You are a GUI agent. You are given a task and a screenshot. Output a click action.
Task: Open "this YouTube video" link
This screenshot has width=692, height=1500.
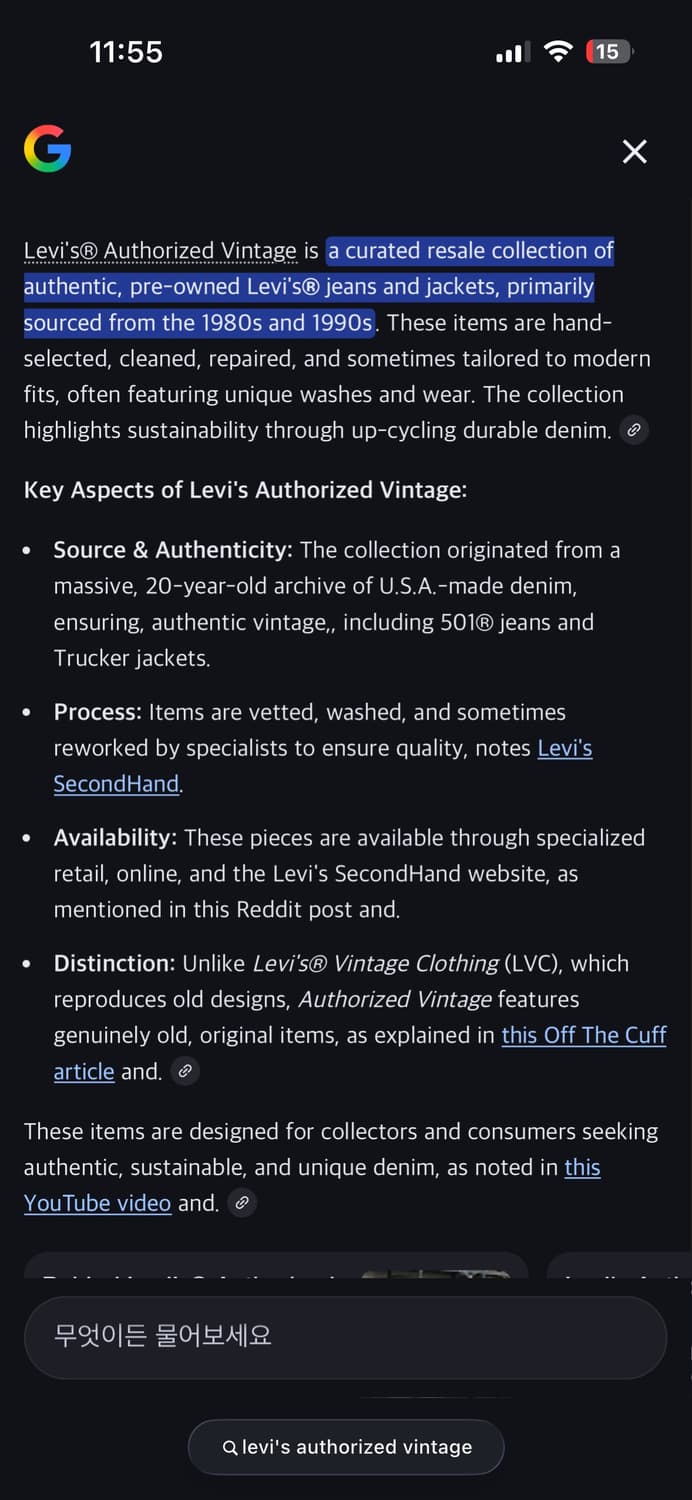(97, 1203)
